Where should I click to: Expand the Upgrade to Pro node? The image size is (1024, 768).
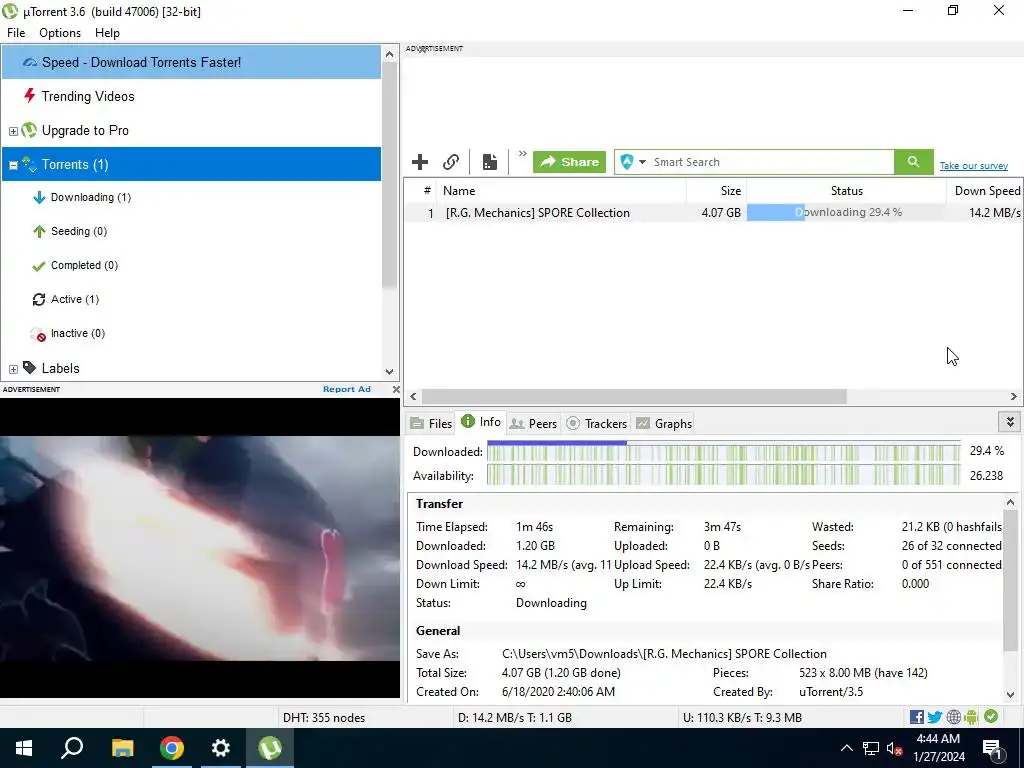pyautogui.click(x=13, y=131)
